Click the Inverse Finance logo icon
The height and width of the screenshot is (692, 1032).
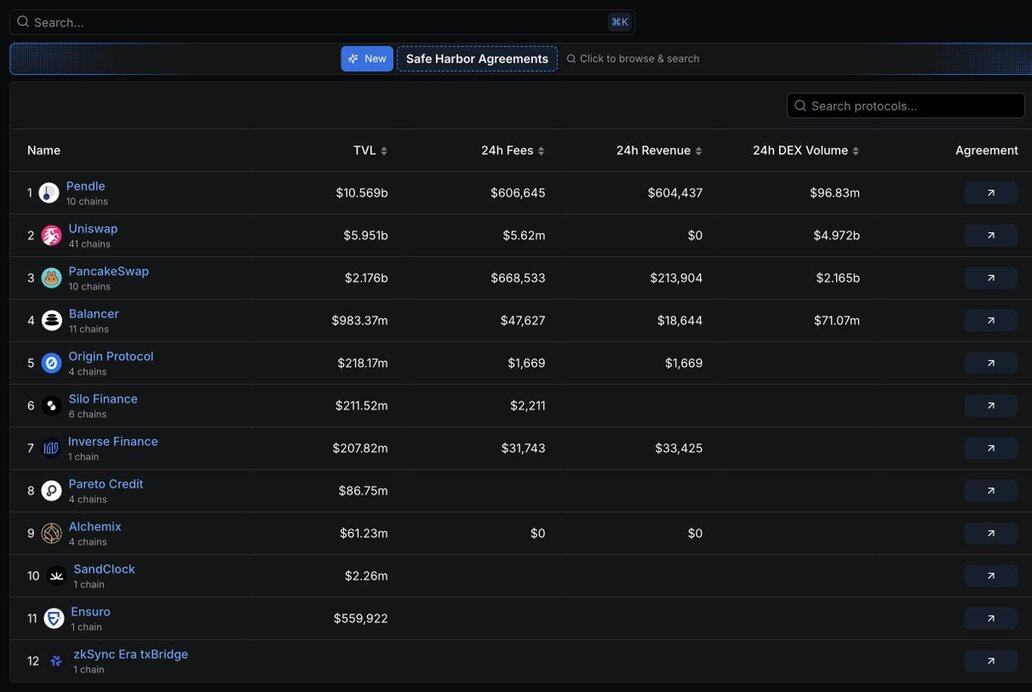pyautogui.click(x=51, y=448)
